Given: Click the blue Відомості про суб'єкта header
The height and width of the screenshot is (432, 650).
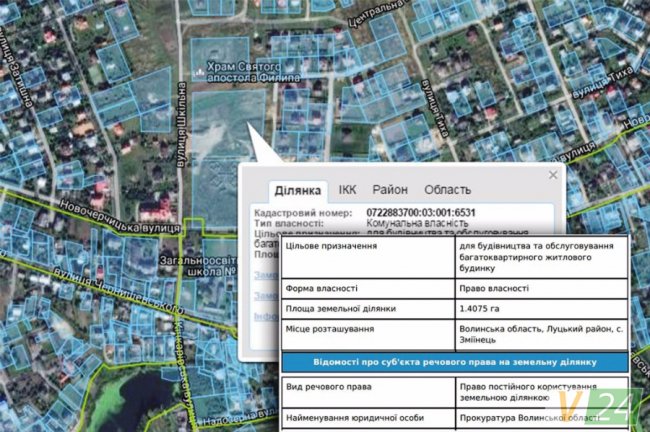Looking at the screenshot, I should pyautogui.click(x=454, y=361).
